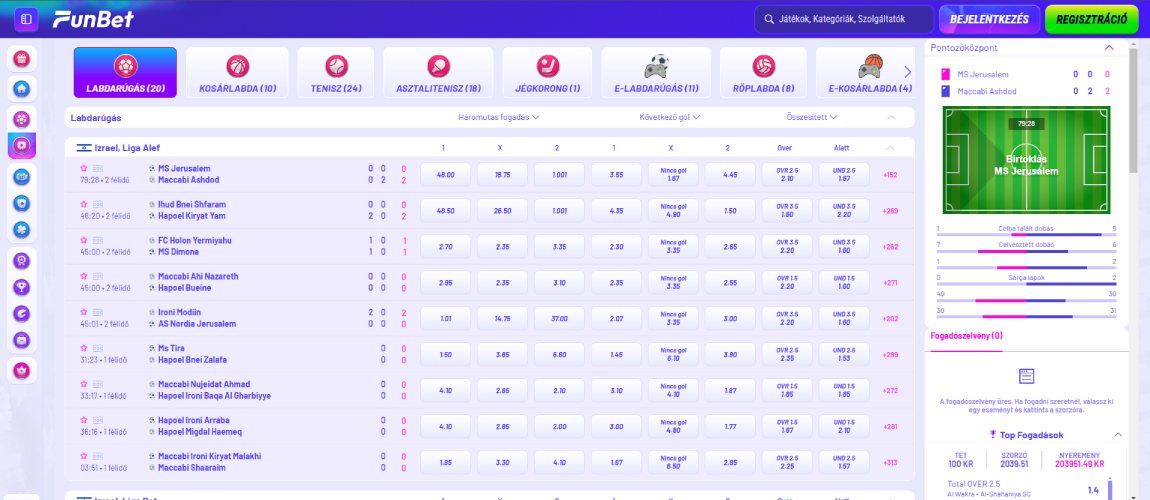
Task: Open the shield icon in sidebar
Action: [22, 203]
